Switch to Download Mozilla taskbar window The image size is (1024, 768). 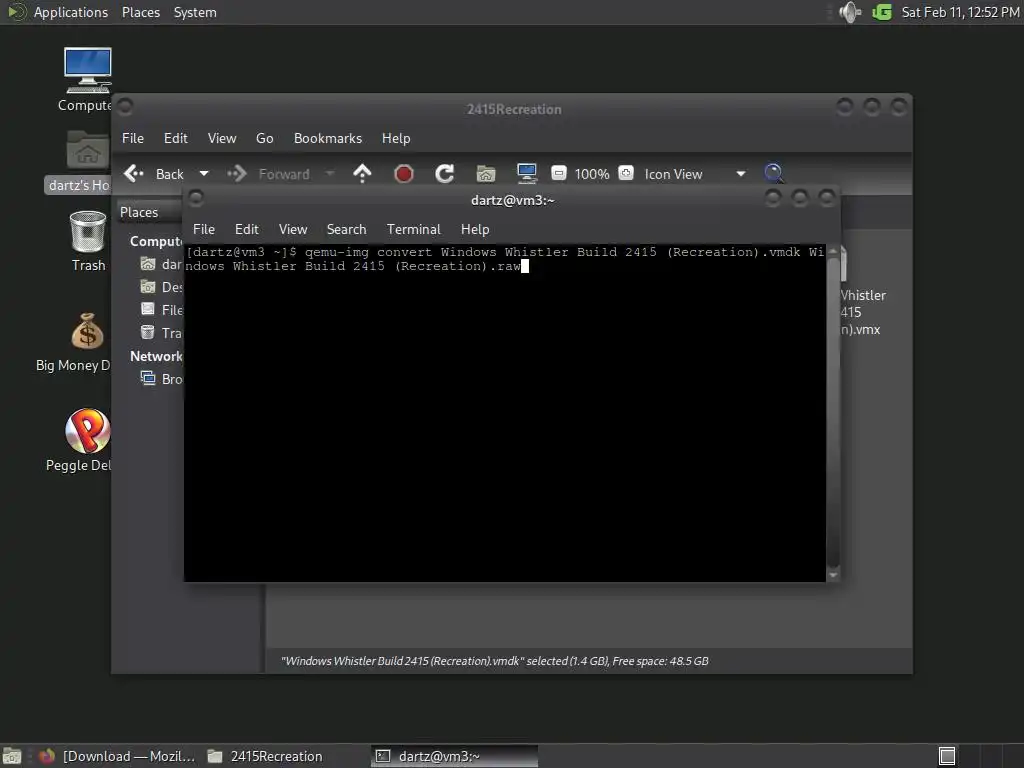point(118,756)
